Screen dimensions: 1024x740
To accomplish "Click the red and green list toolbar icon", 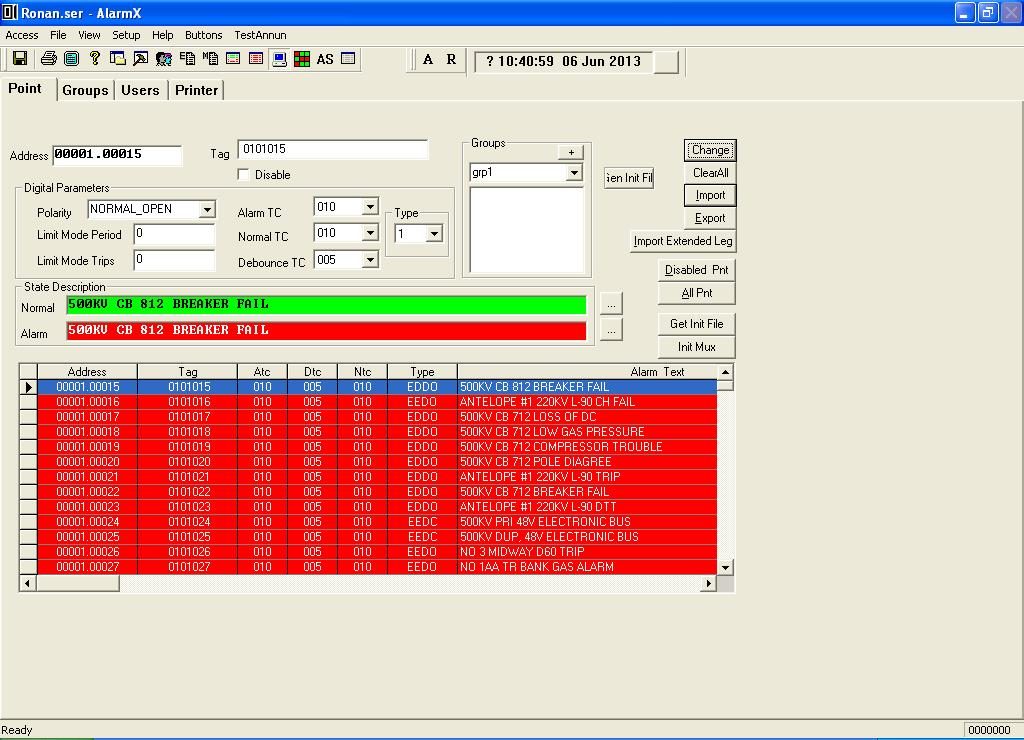I will coord(233,59).
